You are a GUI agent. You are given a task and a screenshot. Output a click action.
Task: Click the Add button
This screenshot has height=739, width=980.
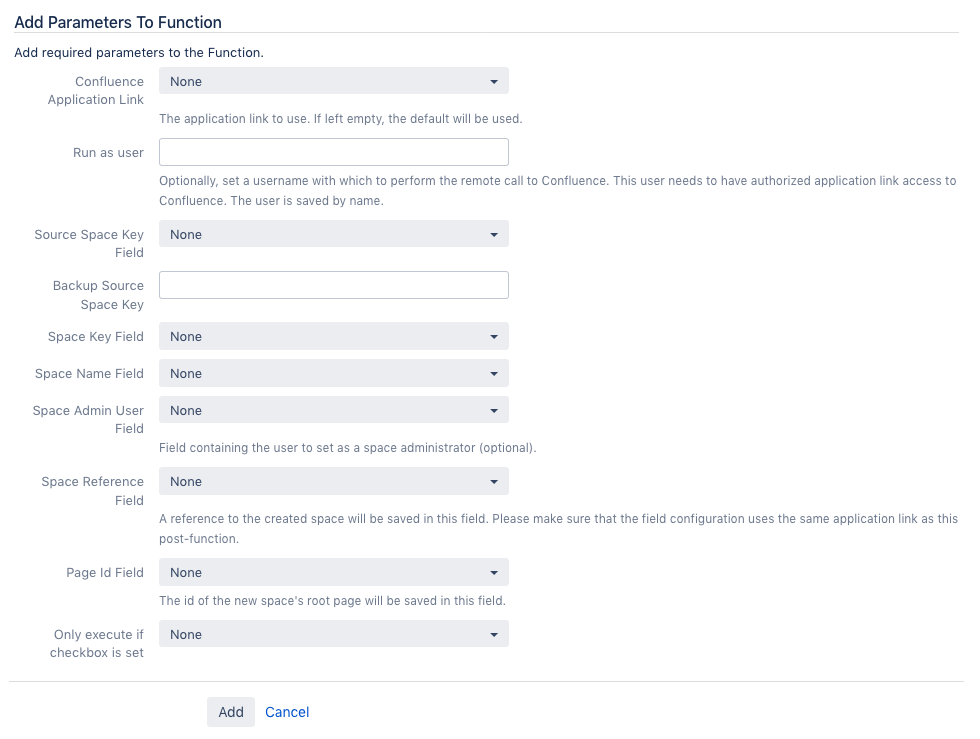coord(231,712)
